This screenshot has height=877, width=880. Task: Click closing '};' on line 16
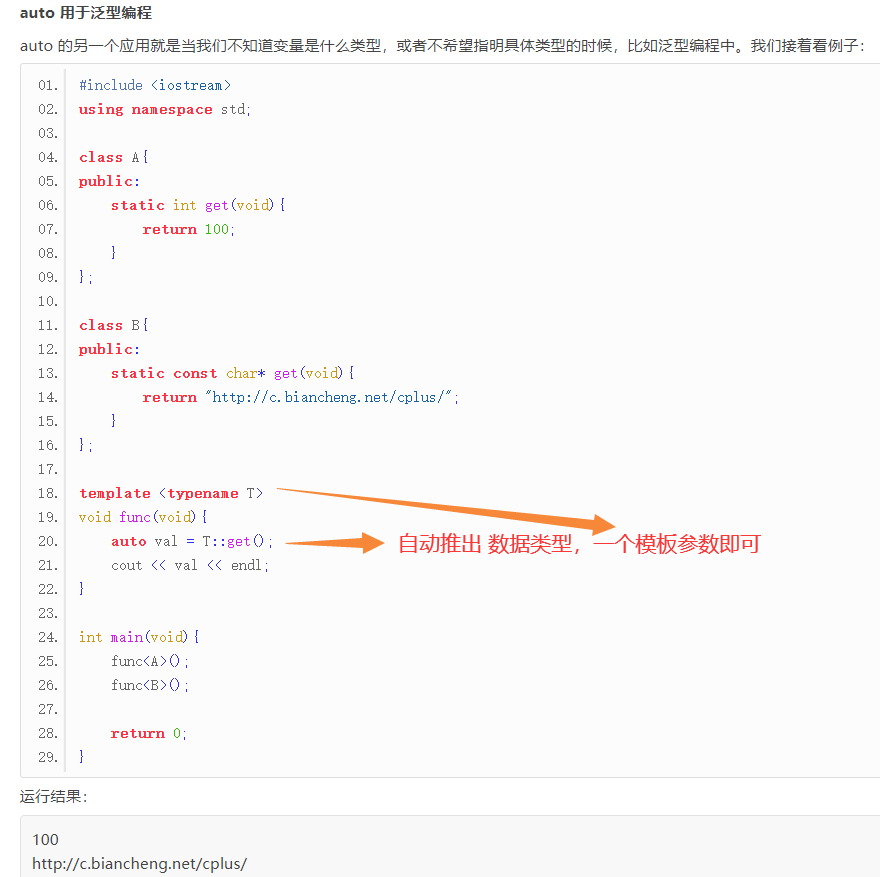(x=85, y=446)
